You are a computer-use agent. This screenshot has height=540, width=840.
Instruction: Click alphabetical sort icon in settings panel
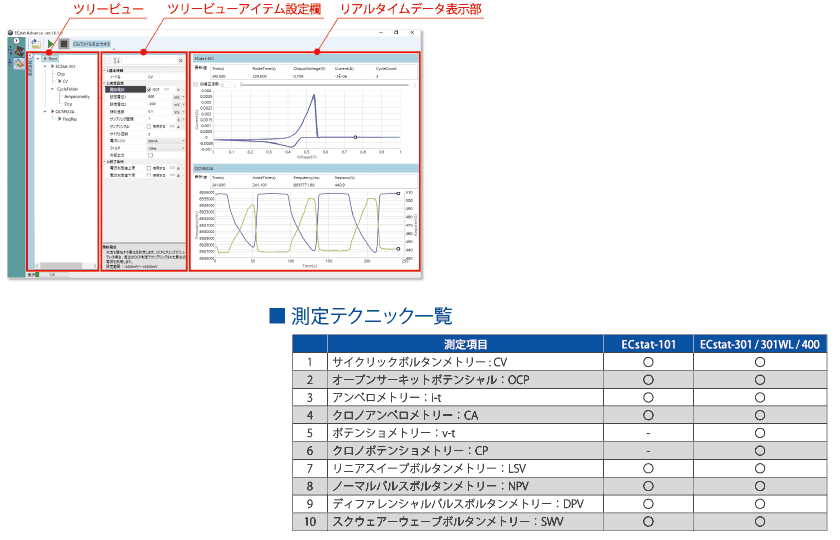pyautogui.click(x=116, y=61)
